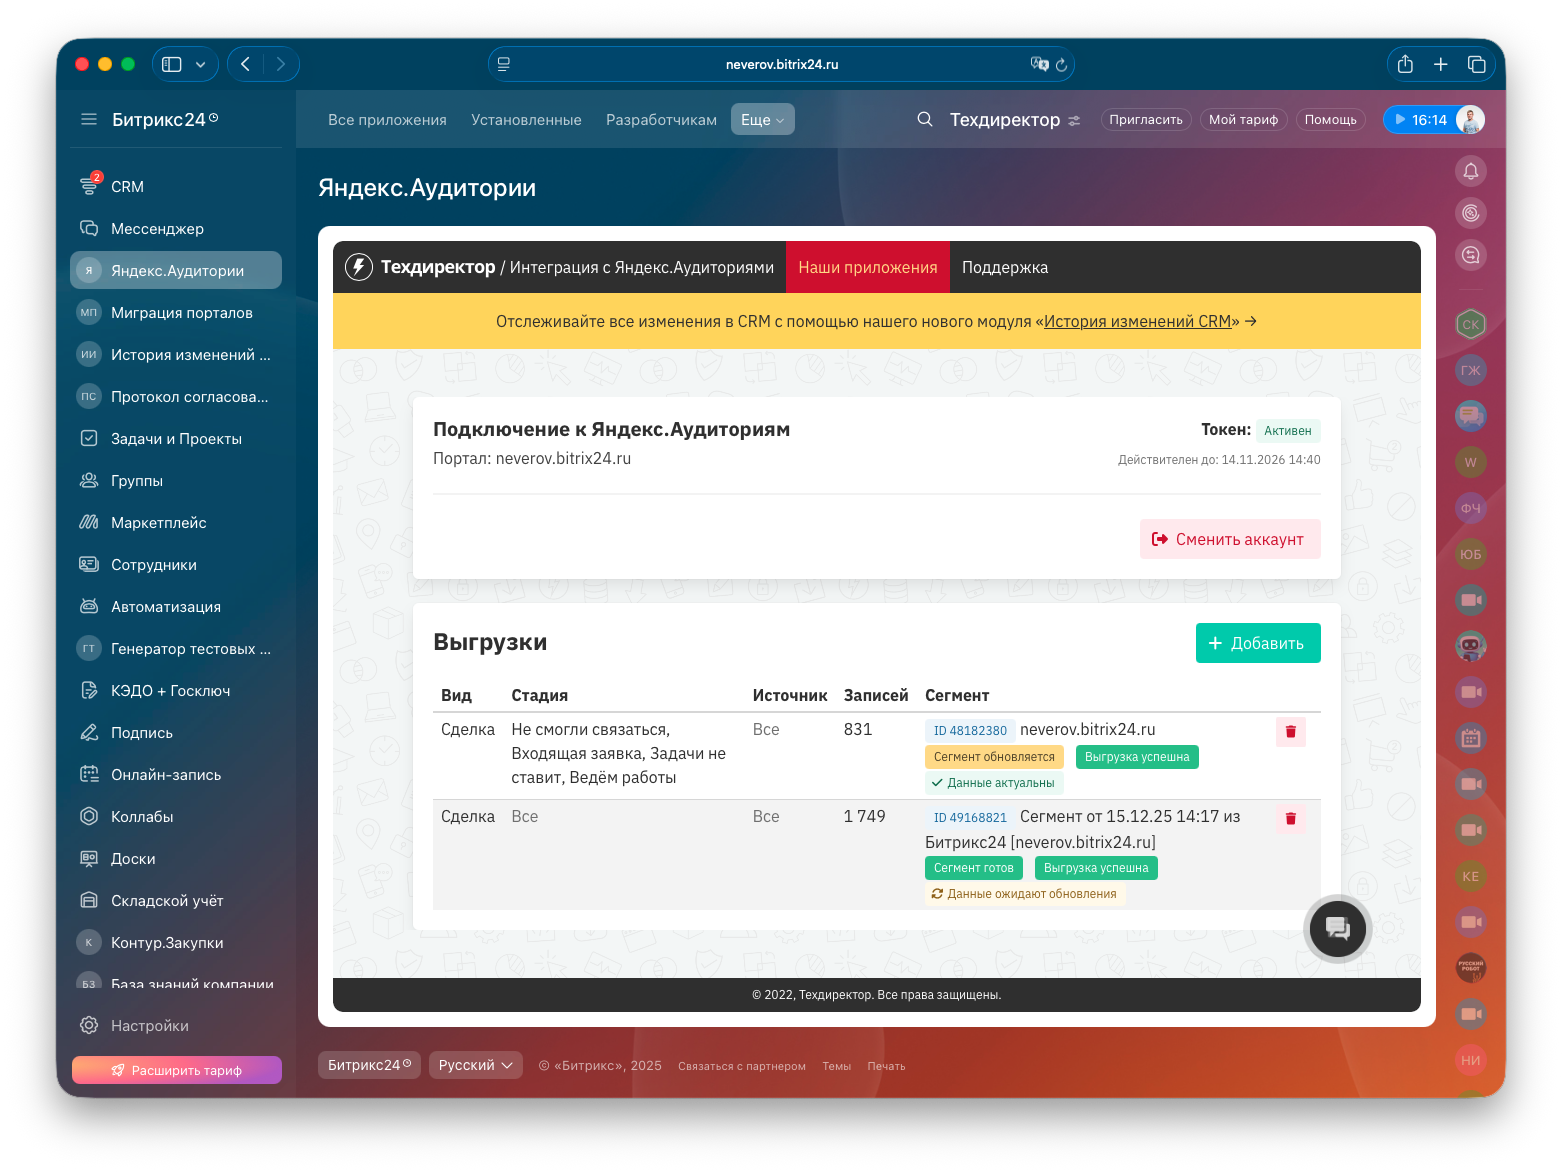
Task: Delete the export with 831 records
Action: [1290, 732]
